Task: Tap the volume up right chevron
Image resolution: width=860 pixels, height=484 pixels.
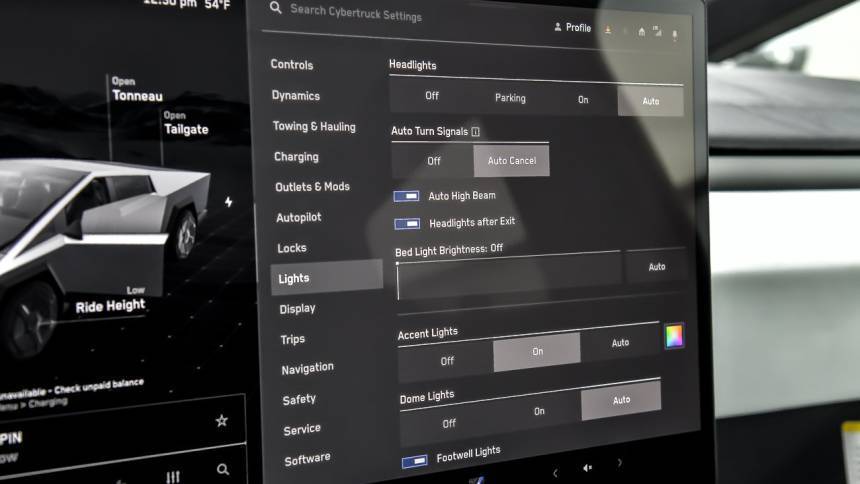Action: (620, 463)
